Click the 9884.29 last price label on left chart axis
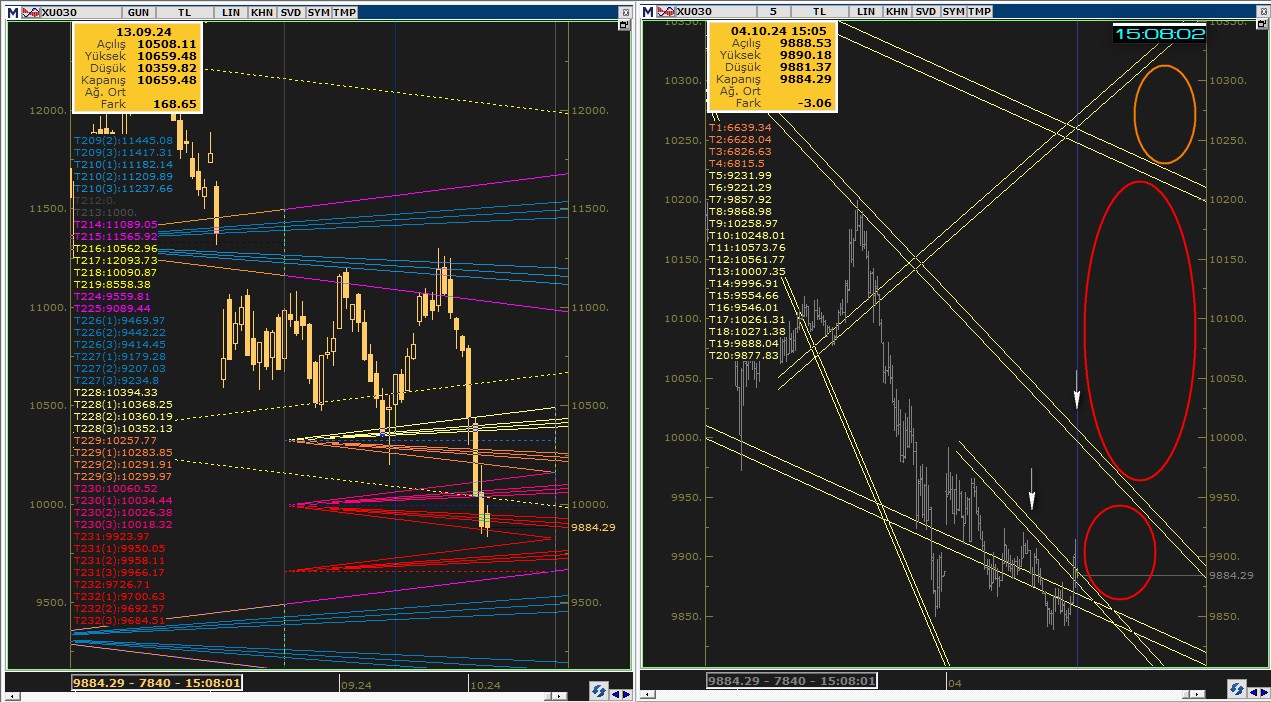This screenshot has height=702, width=1271. (x=593, y=527)
